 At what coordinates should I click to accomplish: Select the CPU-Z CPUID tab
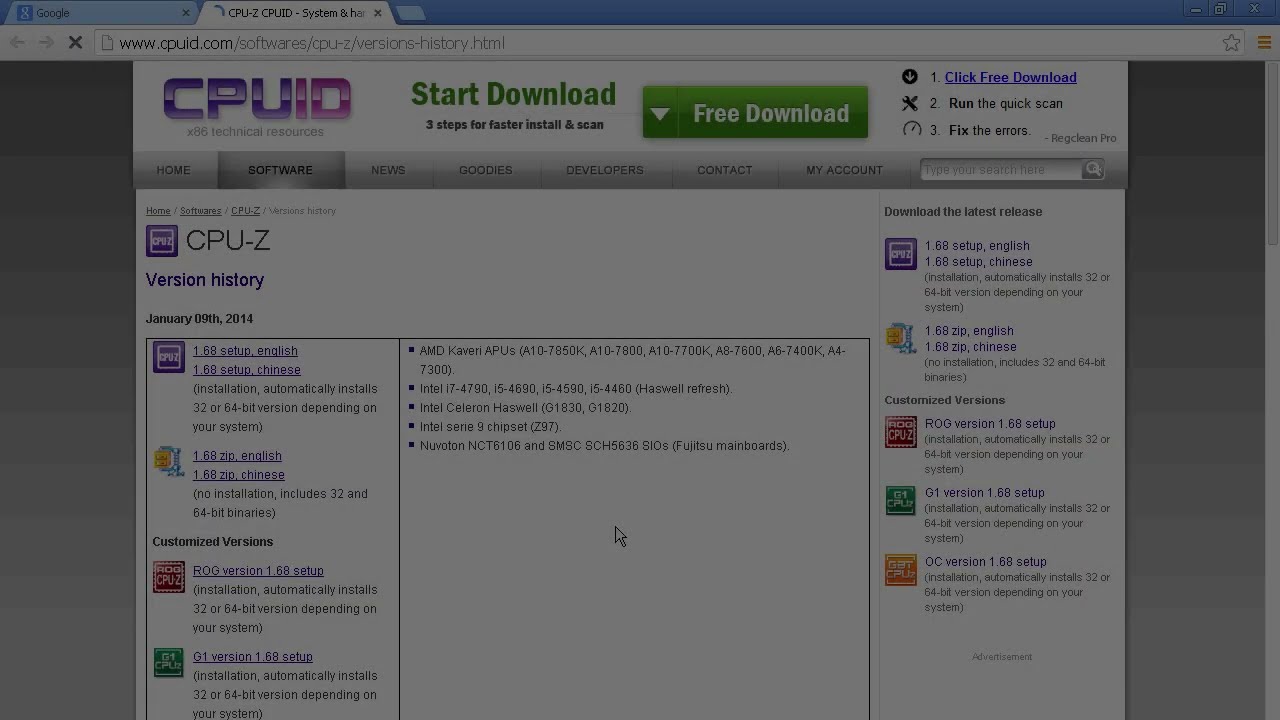coord(295,13)
